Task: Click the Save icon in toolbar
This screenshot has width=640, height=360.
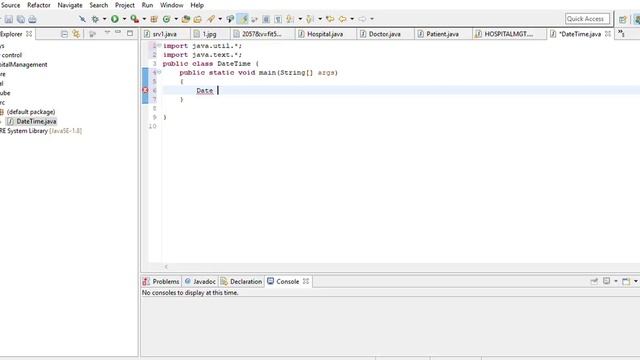Action: pyautogui.click(x=9, y=19)
